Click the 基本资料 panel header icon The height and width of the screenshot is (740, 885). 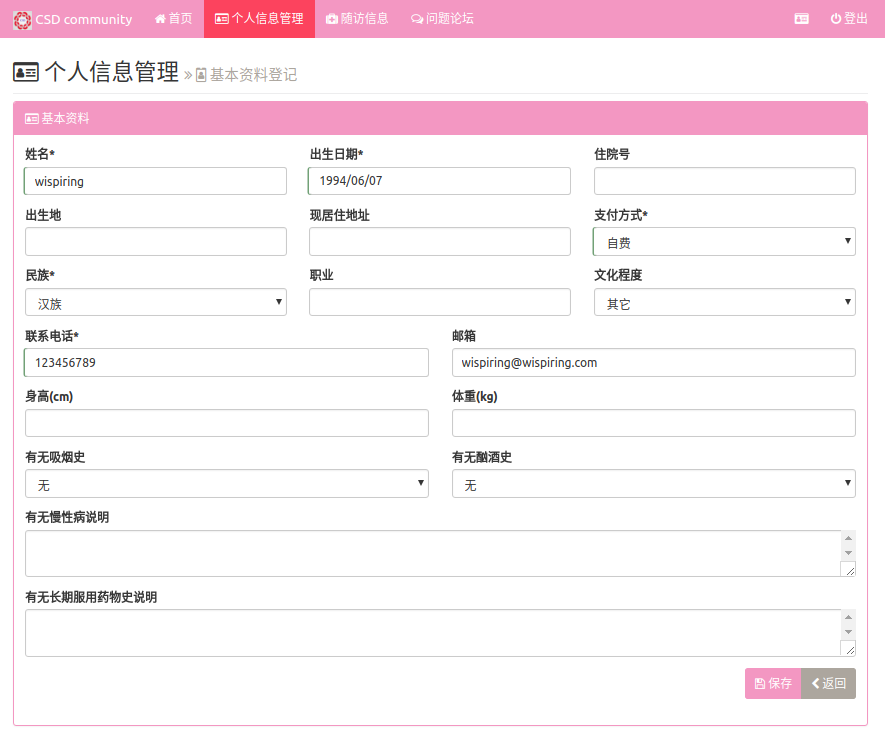(x=31, y=118)
